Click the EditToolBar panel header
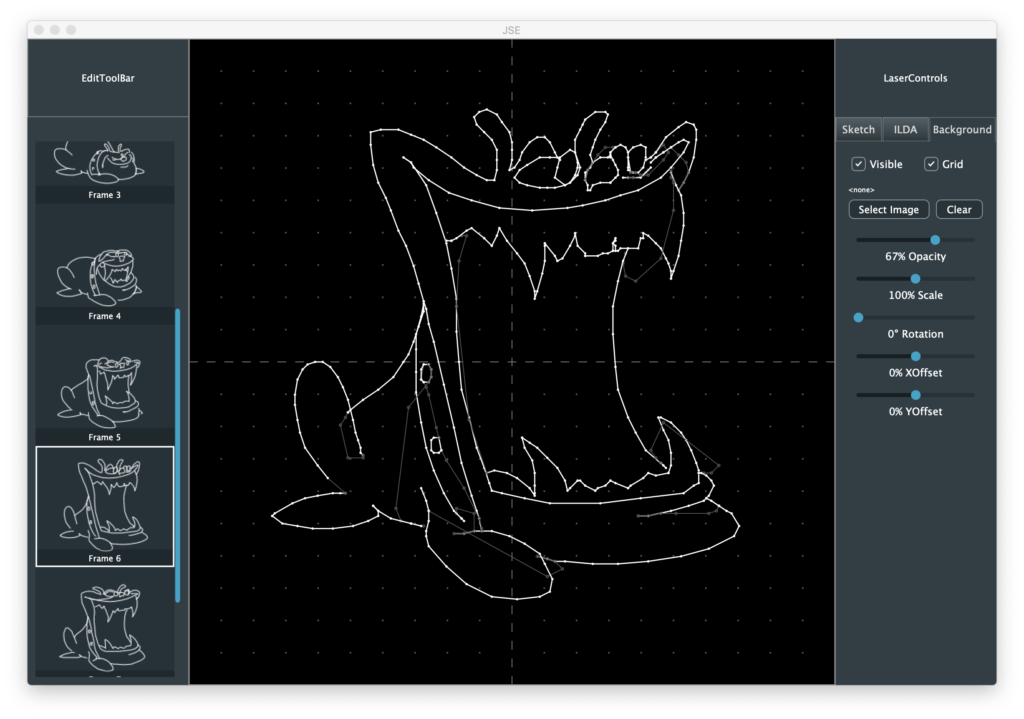Screen dimensions: 1024x719 pos(108,78)
